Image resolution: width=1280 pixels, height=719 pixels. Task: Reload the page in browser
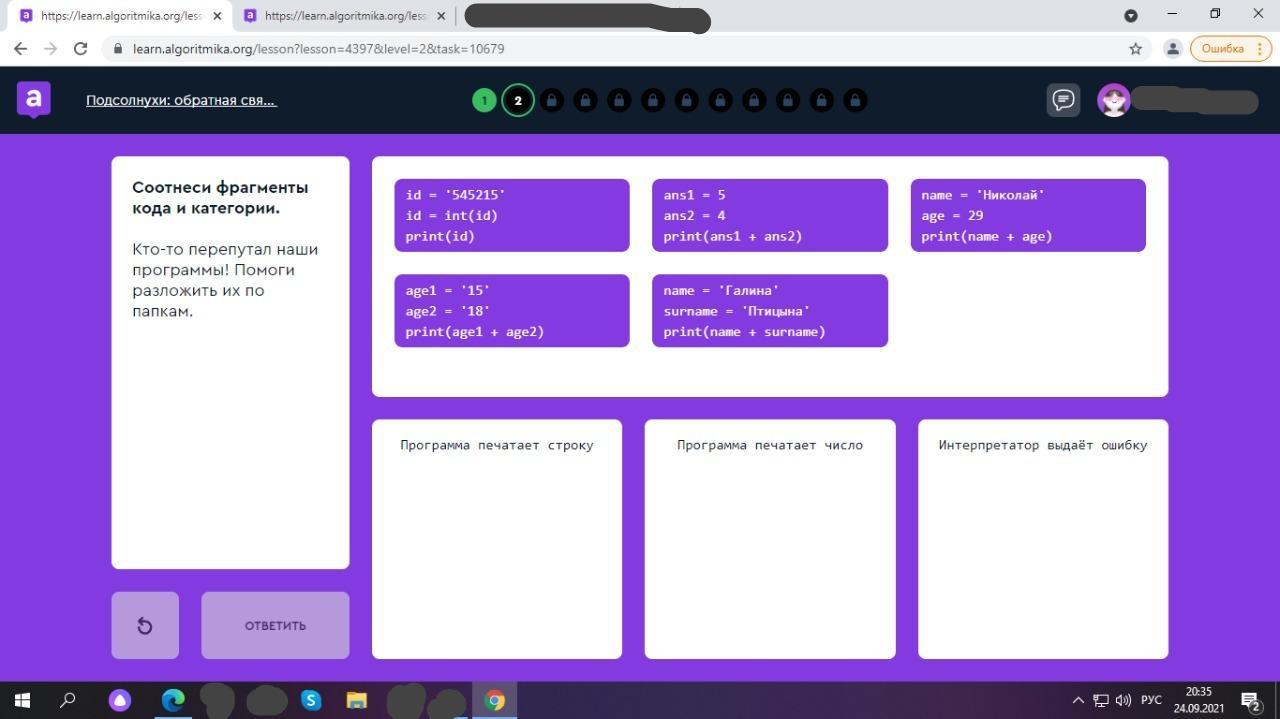coord(81,49)
